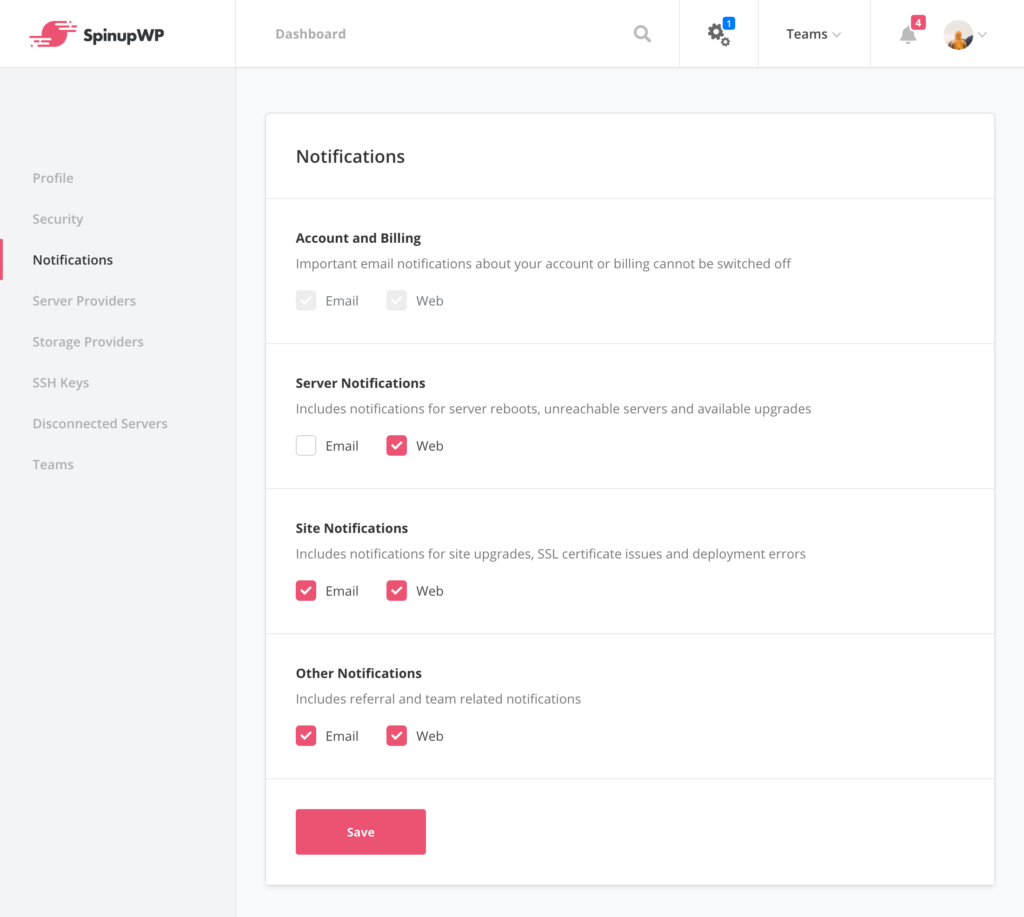The height and width of the screenshot is (917, 1024).
Task: Go to Dashboard in header
Action: coord(311,34)
